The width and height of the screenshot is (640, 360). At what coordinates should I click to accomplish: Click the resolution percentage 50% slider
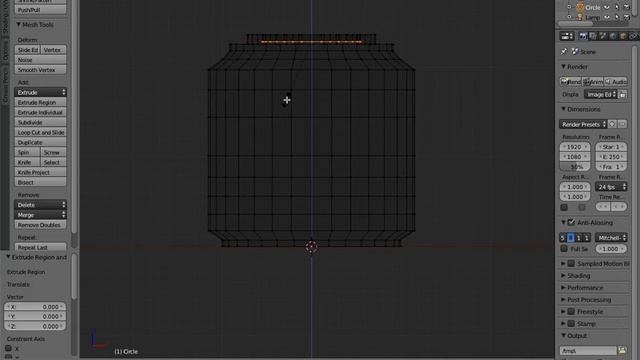(x=575, y=167)
